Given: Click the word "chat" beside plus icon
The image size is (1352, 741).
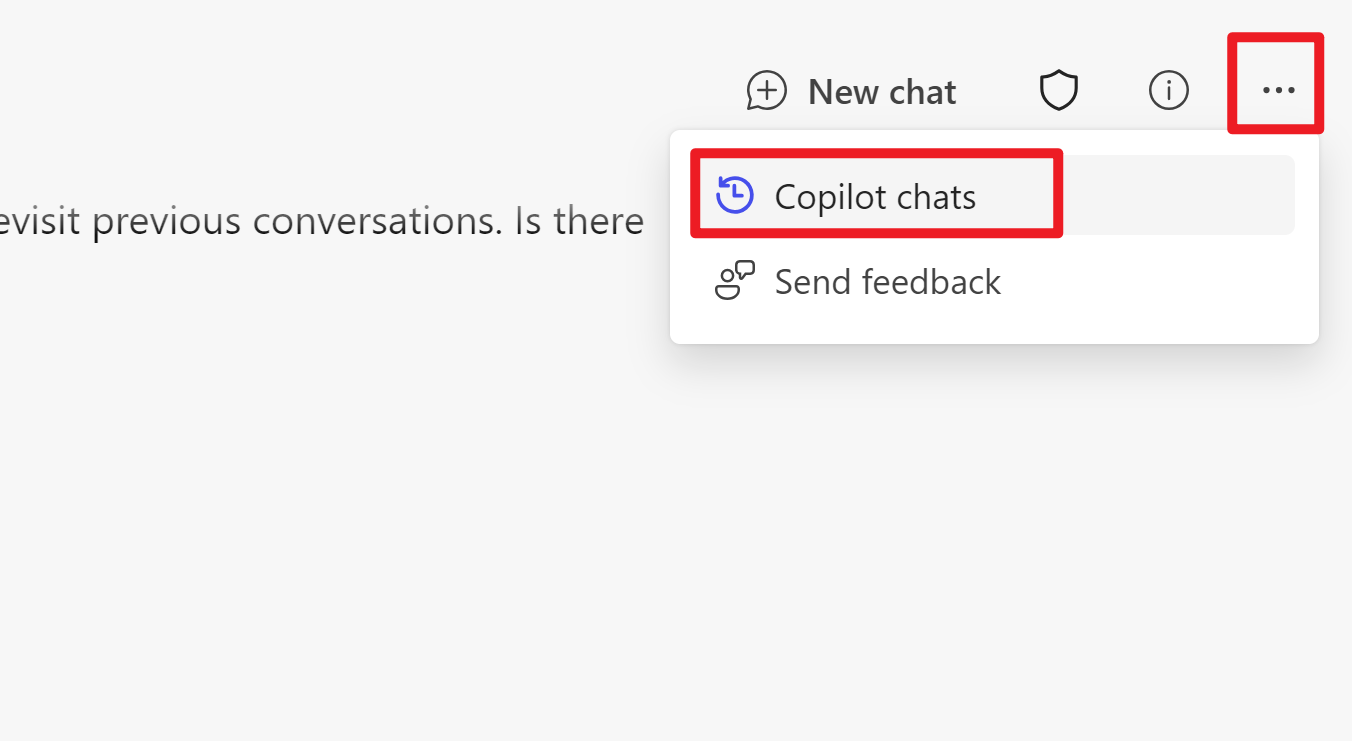Looking at the screenshot, I should pos(919,92).
